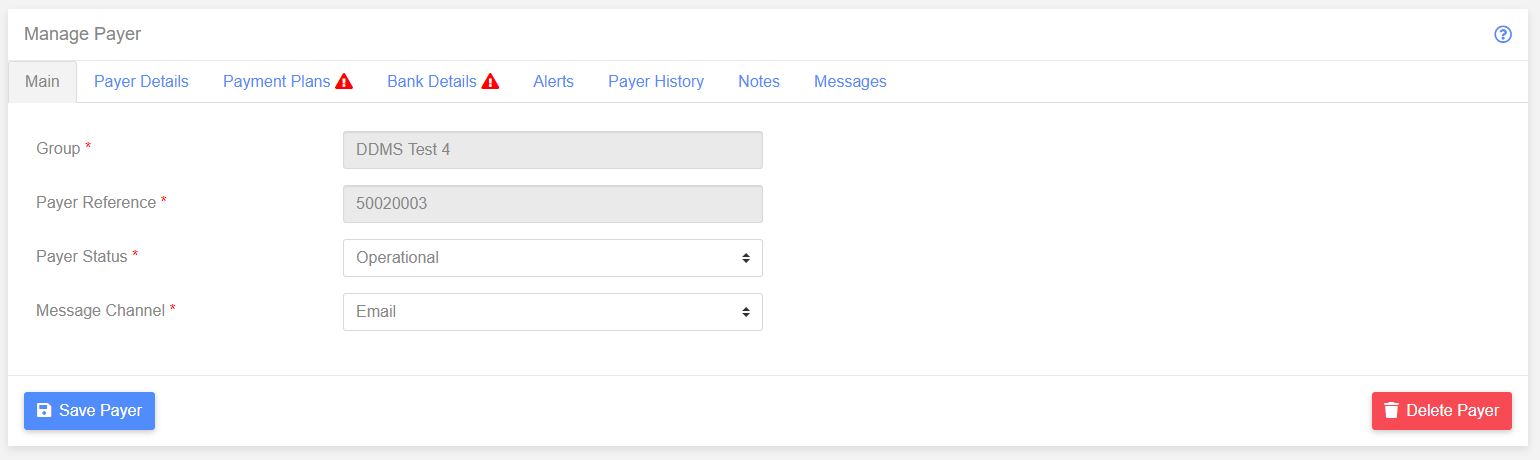
Task: Click the warning triangle next to Payment Plans
Action: pos(344,82)
